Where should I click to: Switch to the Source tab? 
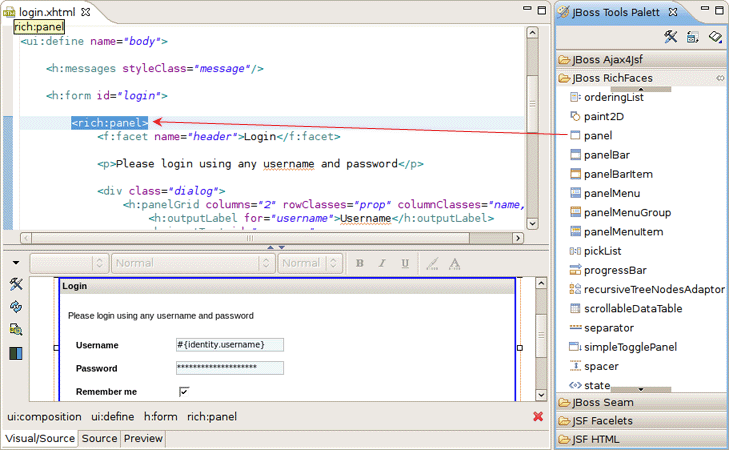99,438
